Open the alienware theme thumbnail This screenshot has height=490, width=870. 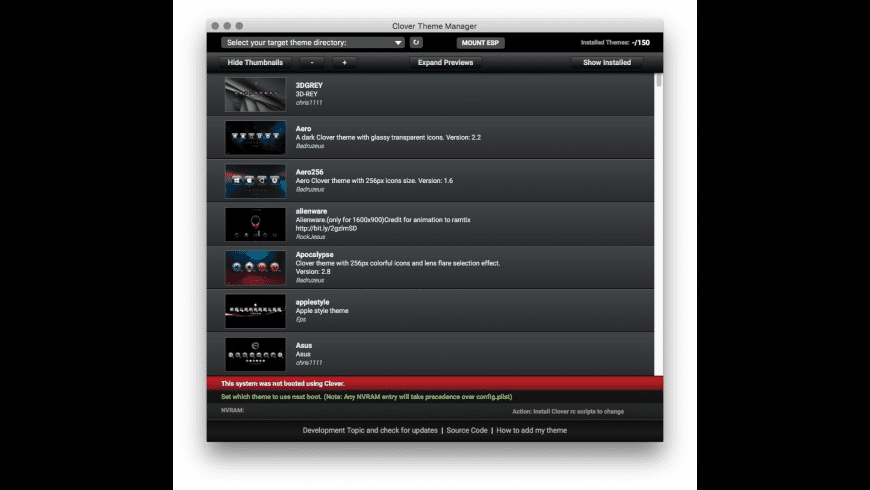(255, 224)
